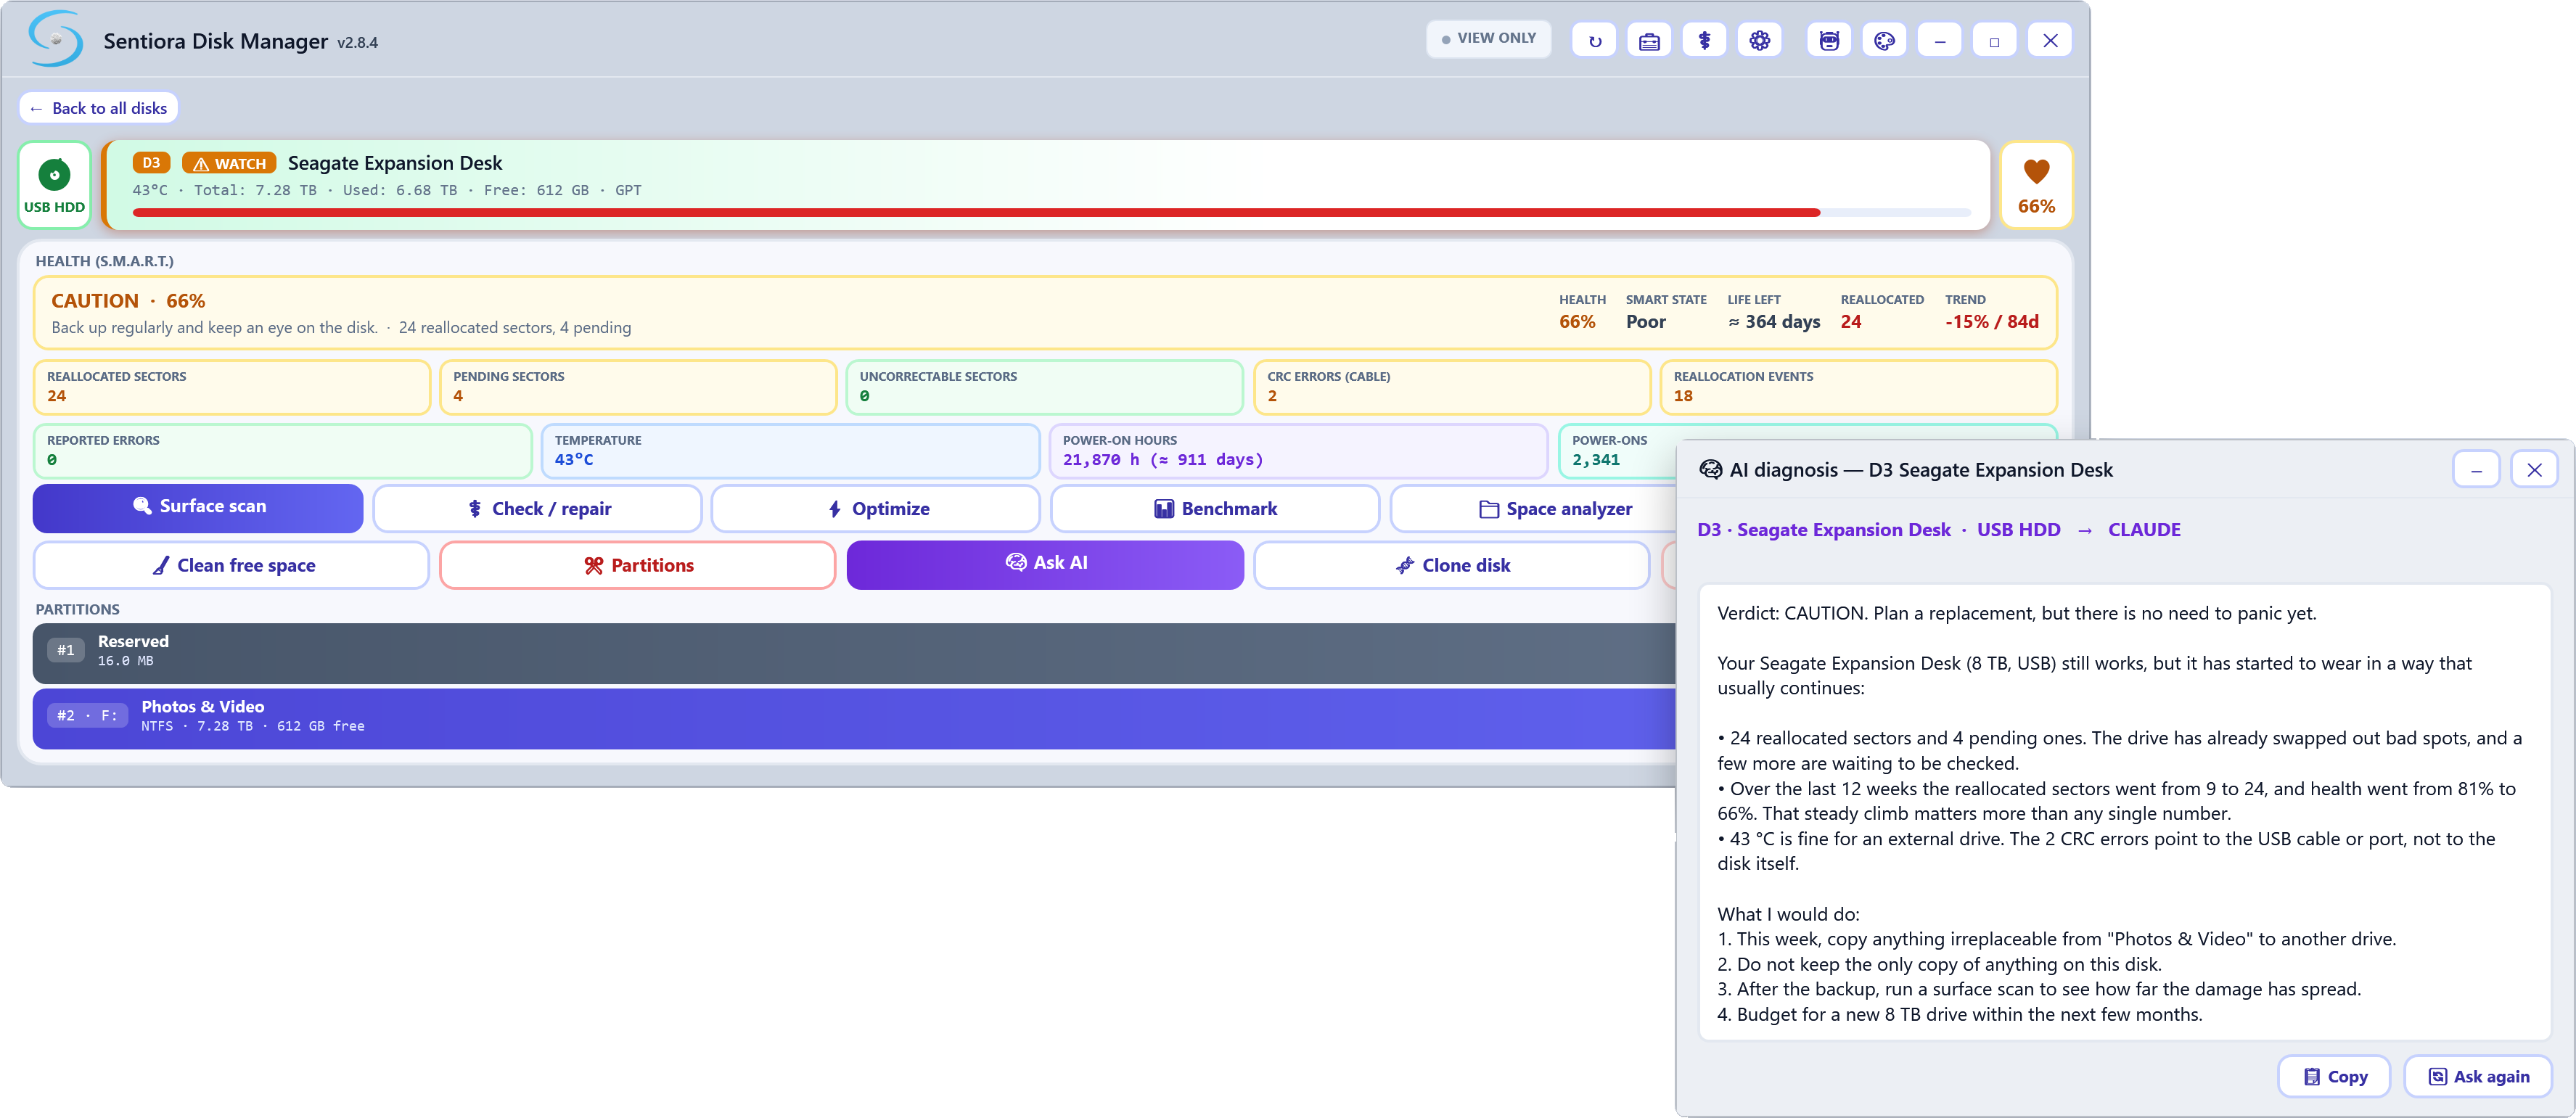Click the heart health 66% tile
The width and height of the screenshot is (2576, 1118).
(2036, 185)
